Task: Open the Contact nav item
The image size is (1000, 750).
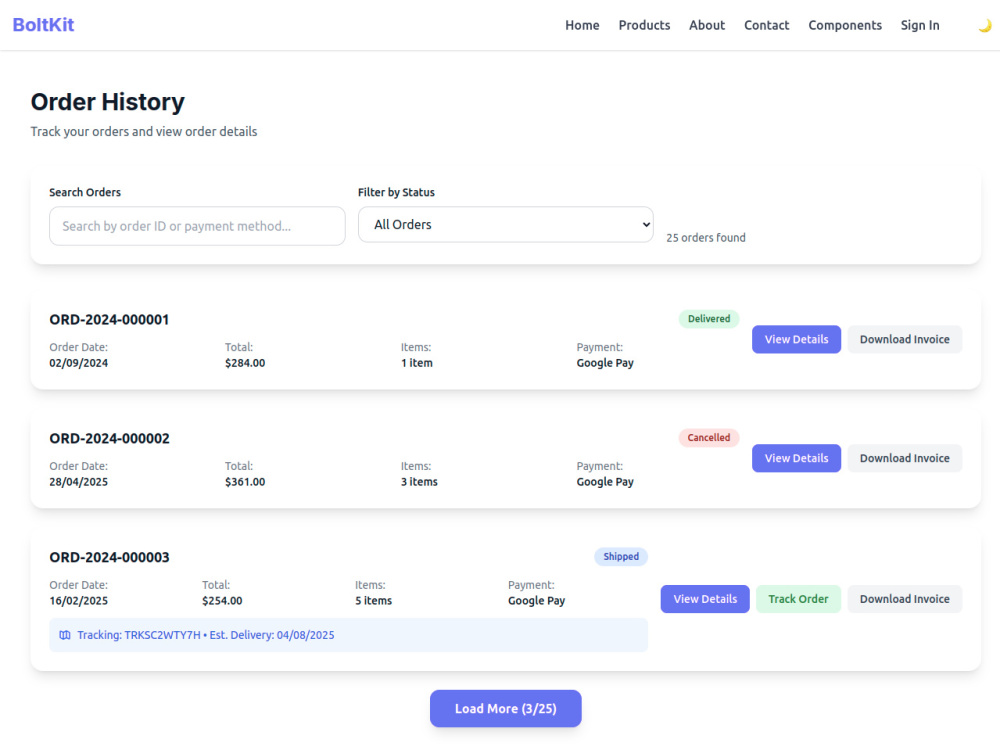Action: 767,26
